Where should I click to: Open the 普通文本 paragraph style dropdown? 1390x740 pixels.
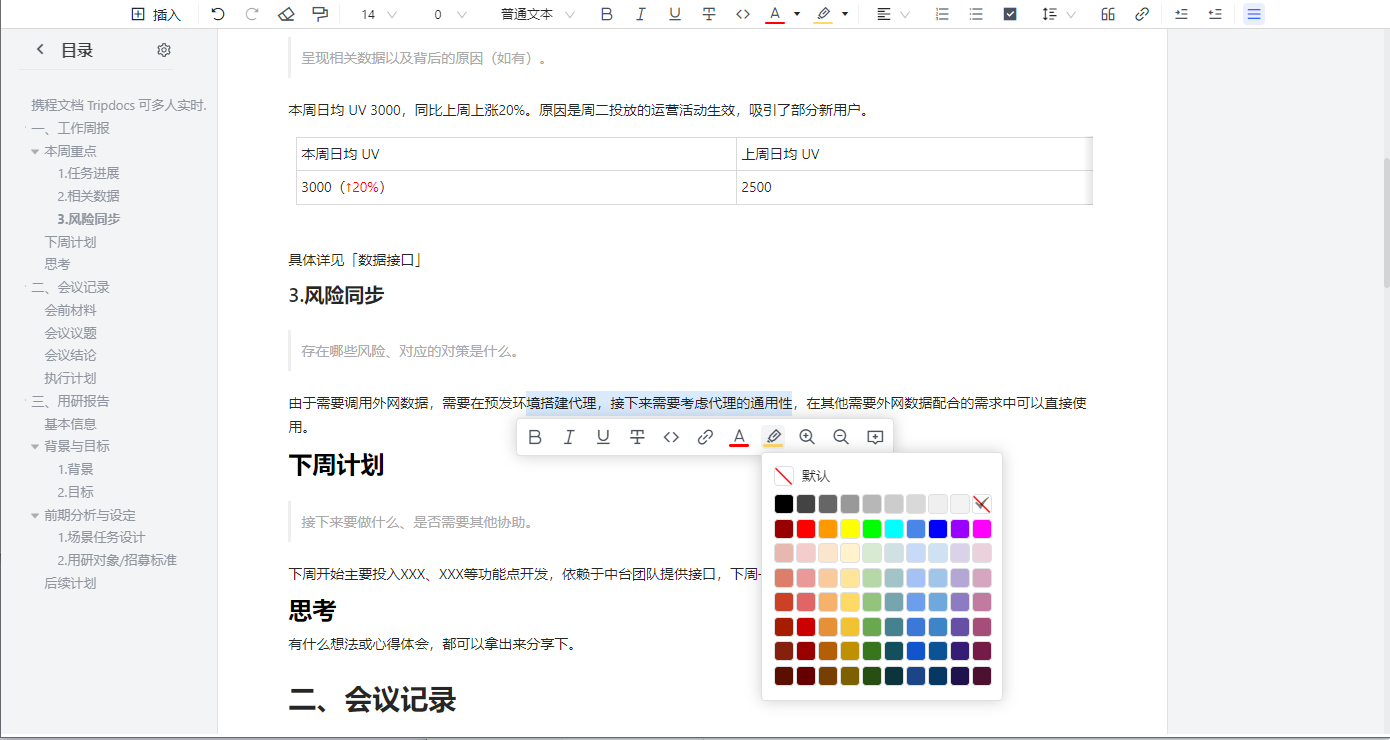click(x=538, y=14)
